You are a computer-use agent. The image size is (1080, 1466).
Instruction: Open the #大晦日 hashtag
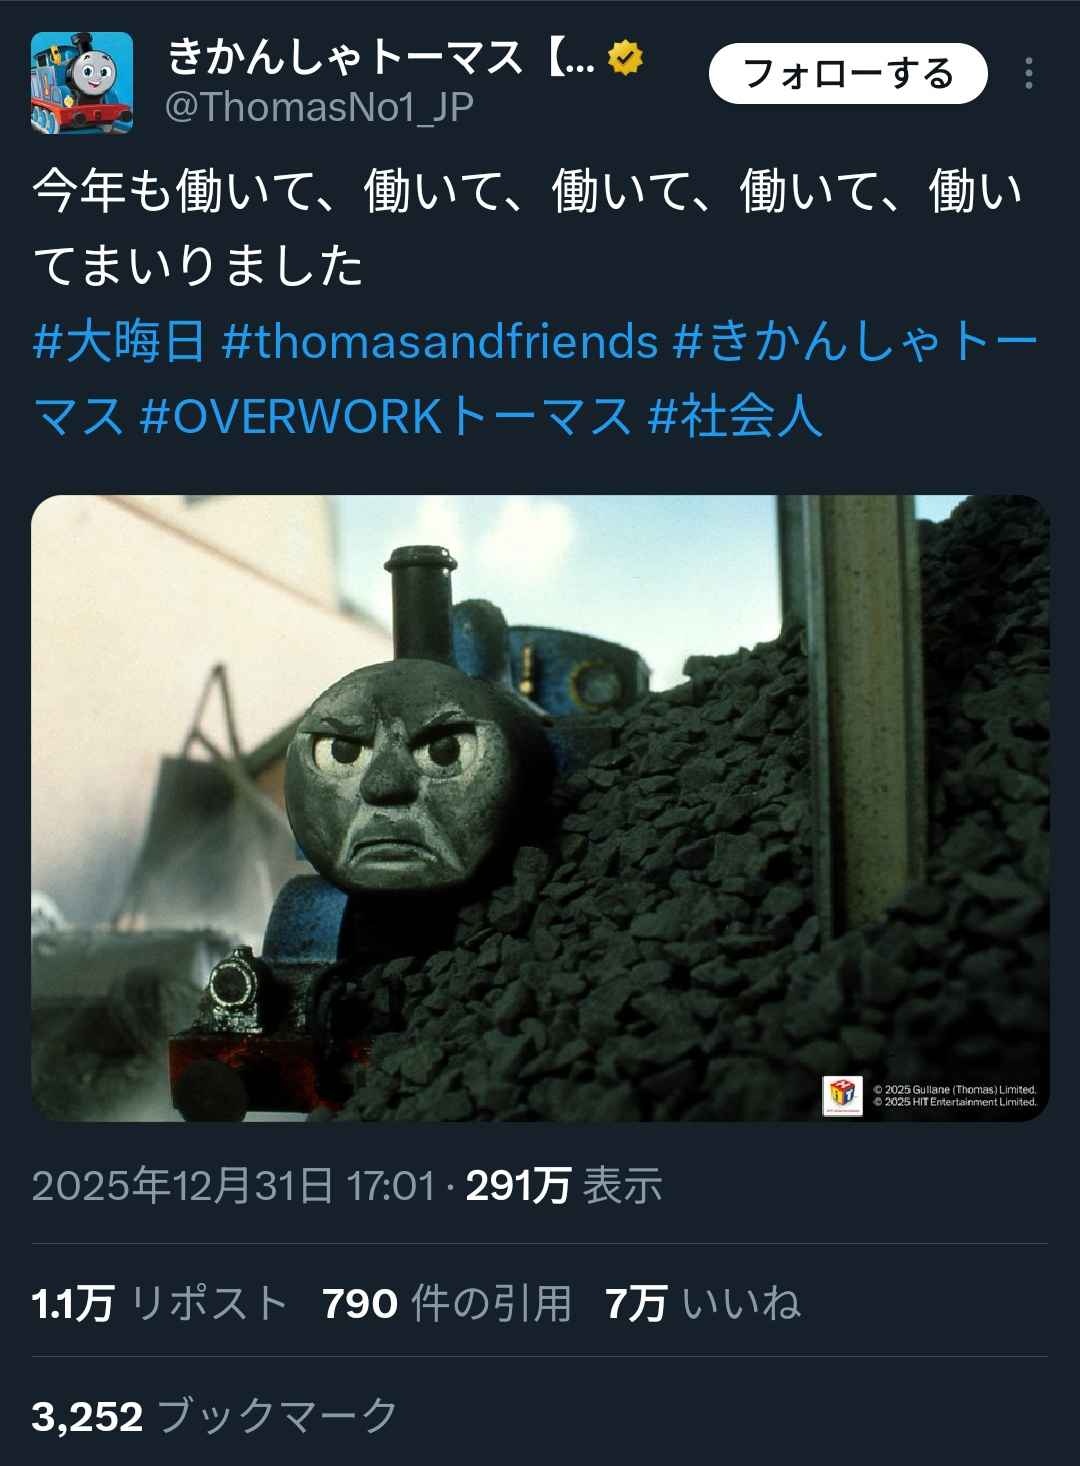(119, 341)
